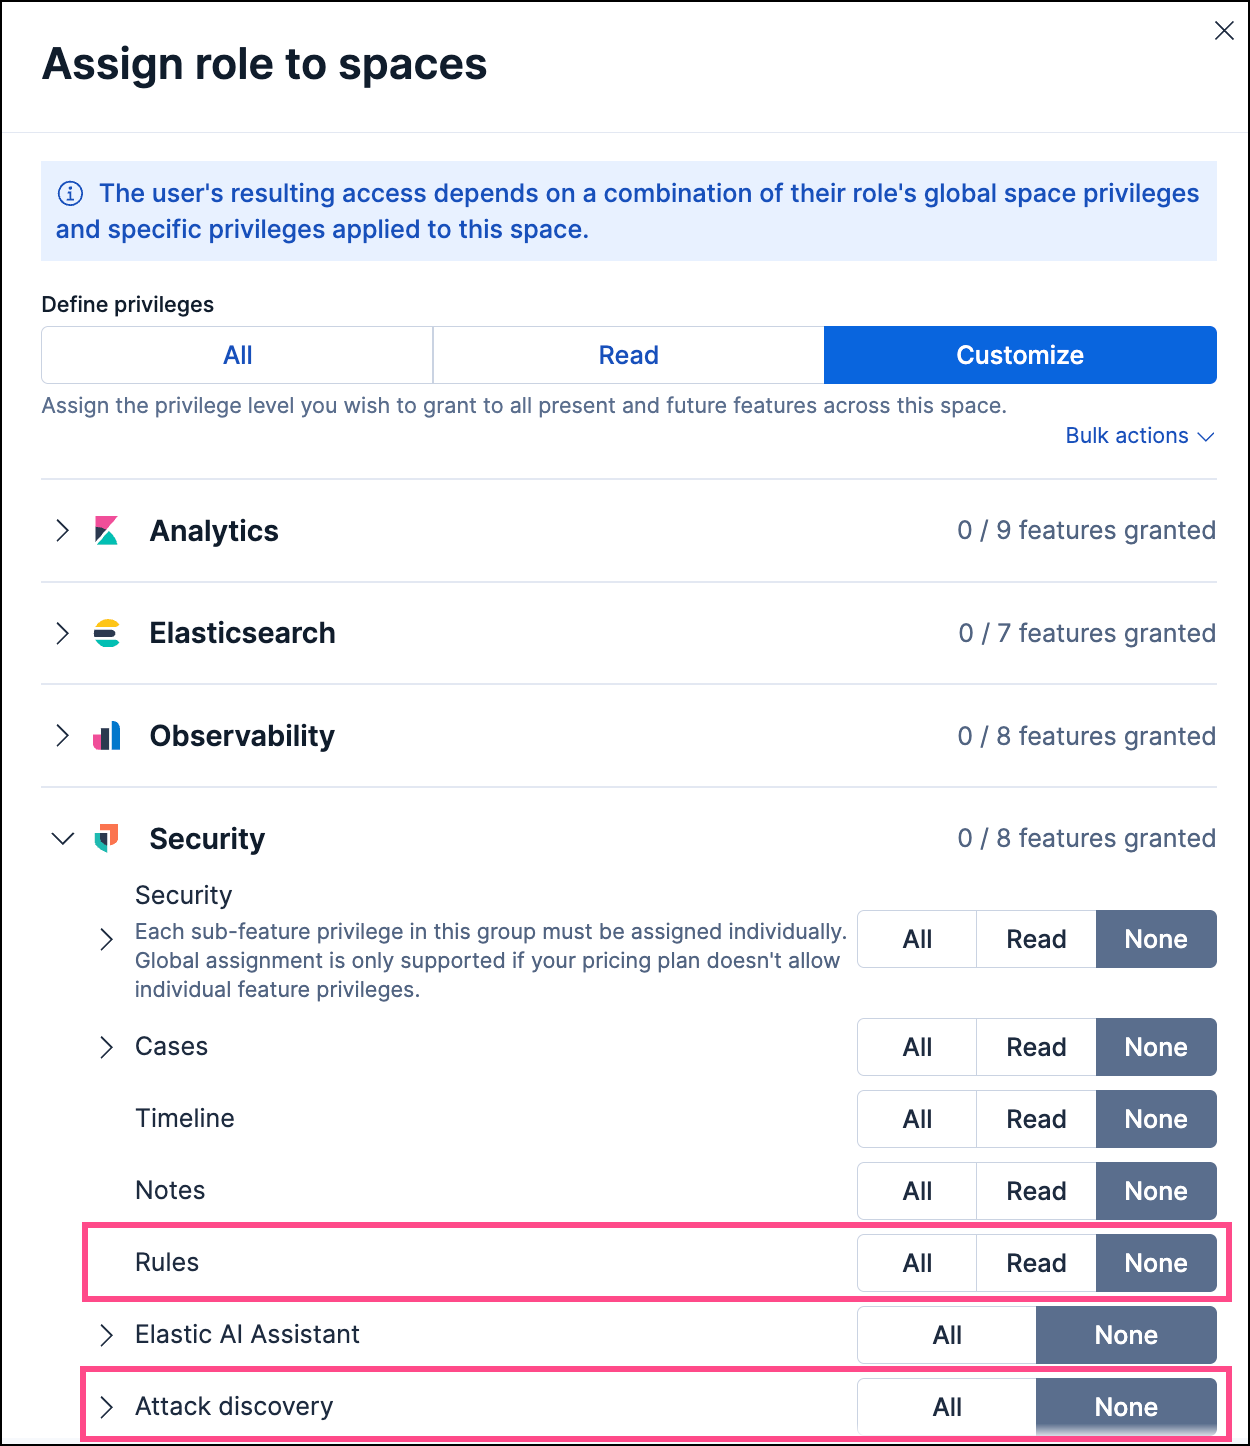Click the Security shield logo icon
Viewport: 1250px width, 1446px height.
pyautogui.click(x=106, y=838)
